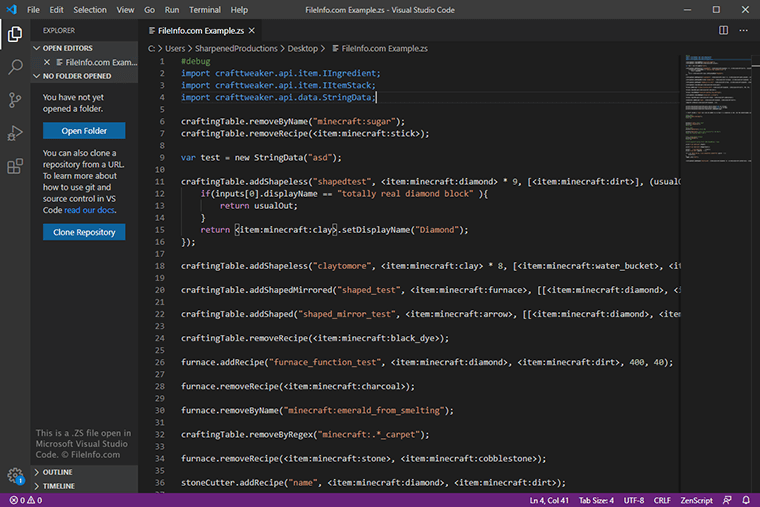Open the Explorer view in activity bar

tap(15, 35)
